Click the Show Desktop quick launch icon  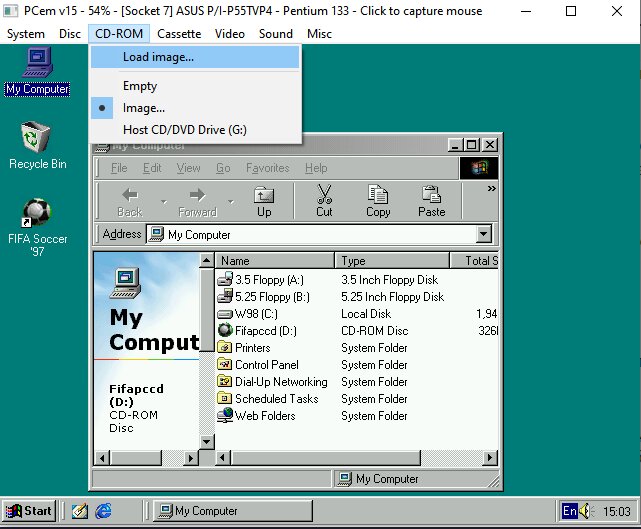[x=80, y=511]
